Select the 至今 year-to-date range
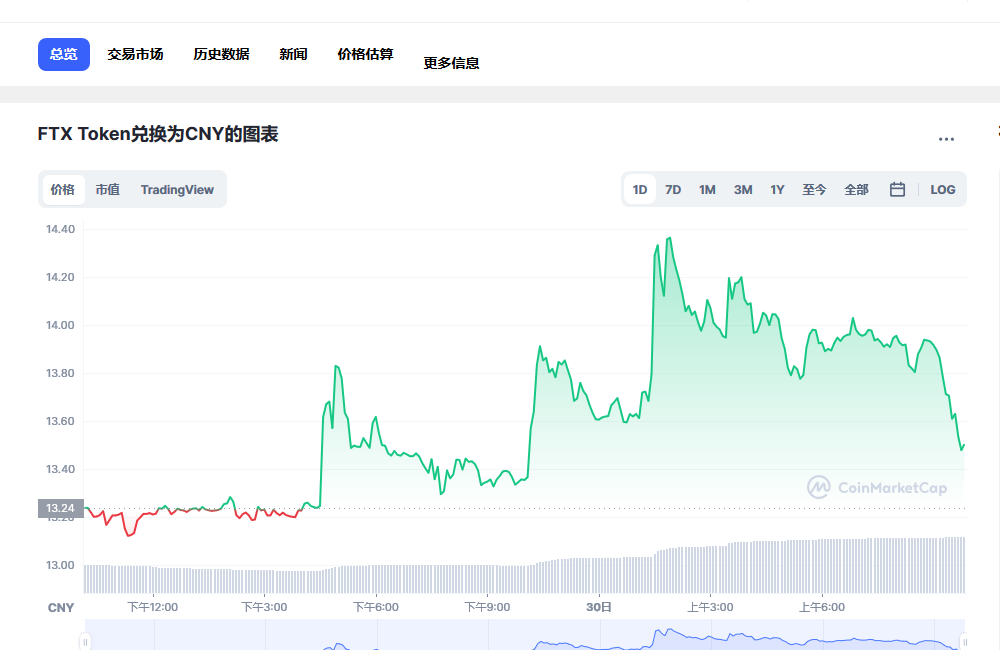This screenshot has width=1000, height=650. (x=814, y=189)
